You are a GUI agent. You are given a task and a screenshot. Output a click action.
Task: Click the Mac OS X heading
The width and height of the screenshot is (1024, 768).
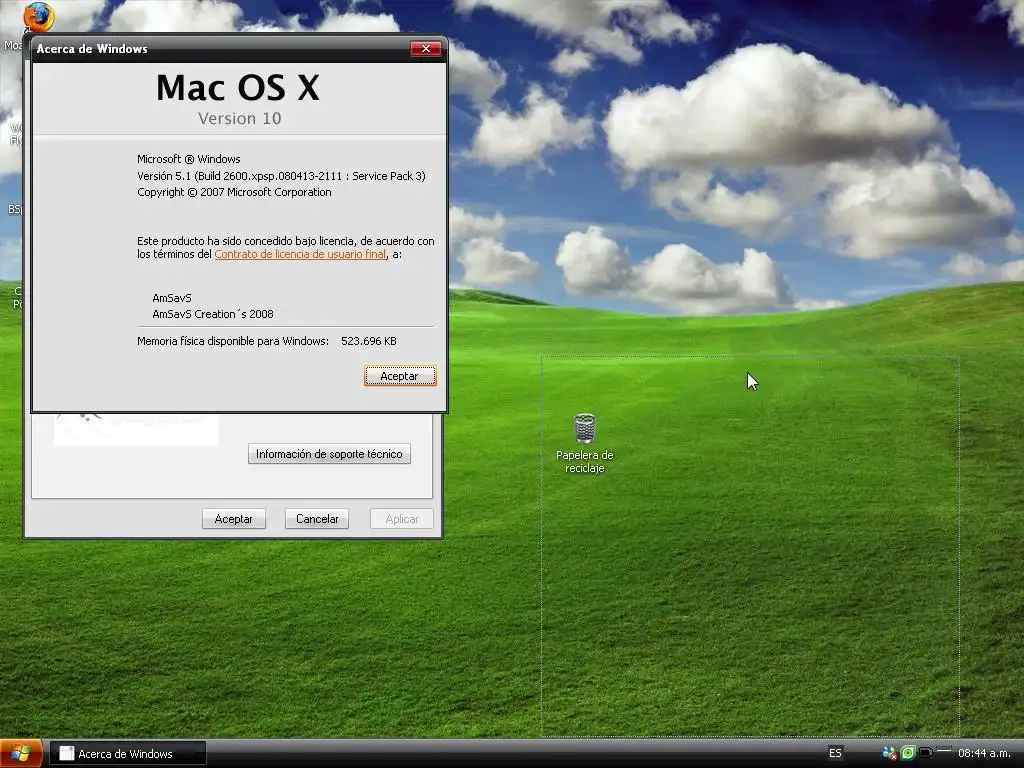tap(238, 88)
